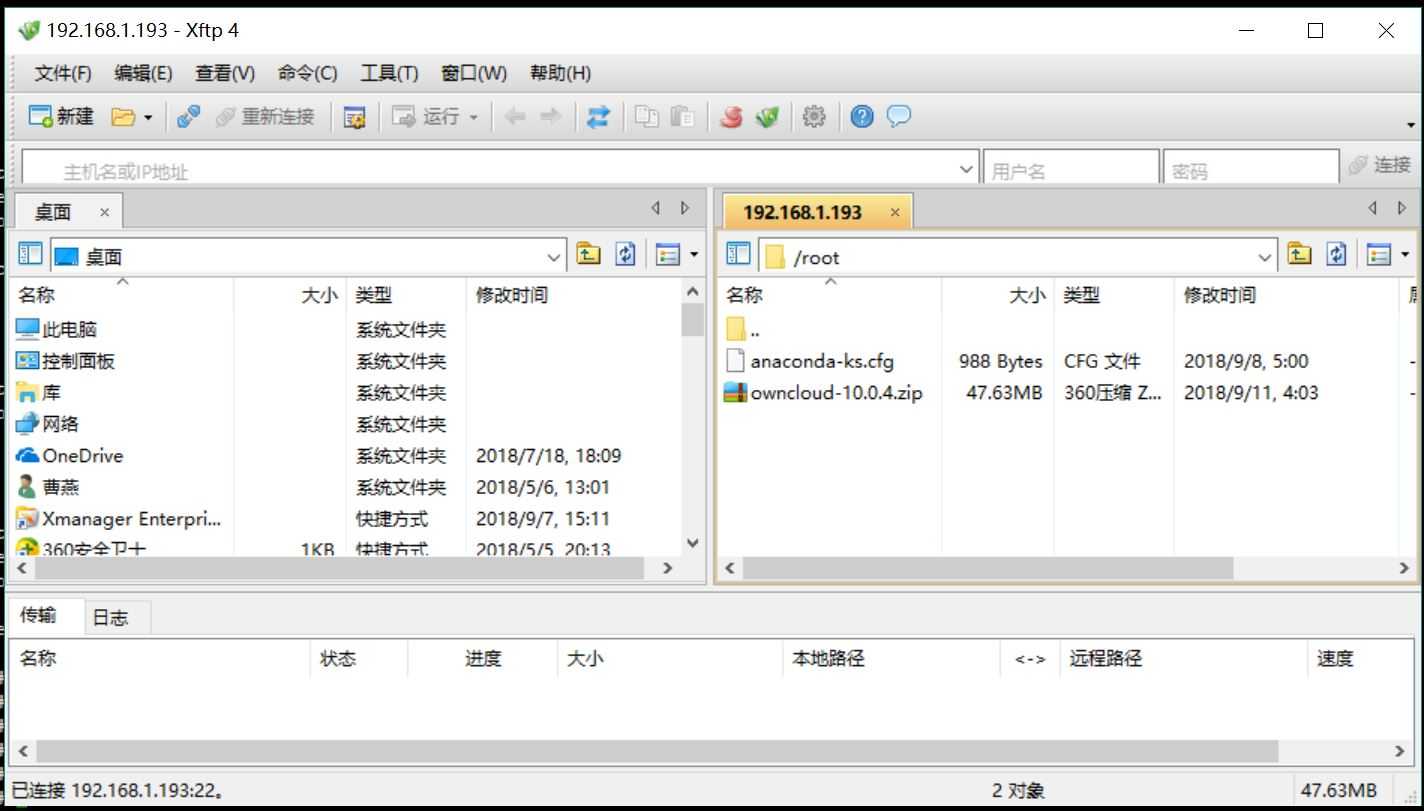This screenshot has height=811, width=1424.
Task: Click the copy icon in toolbar
Action: pyautogui.click(x=647, y=117)
